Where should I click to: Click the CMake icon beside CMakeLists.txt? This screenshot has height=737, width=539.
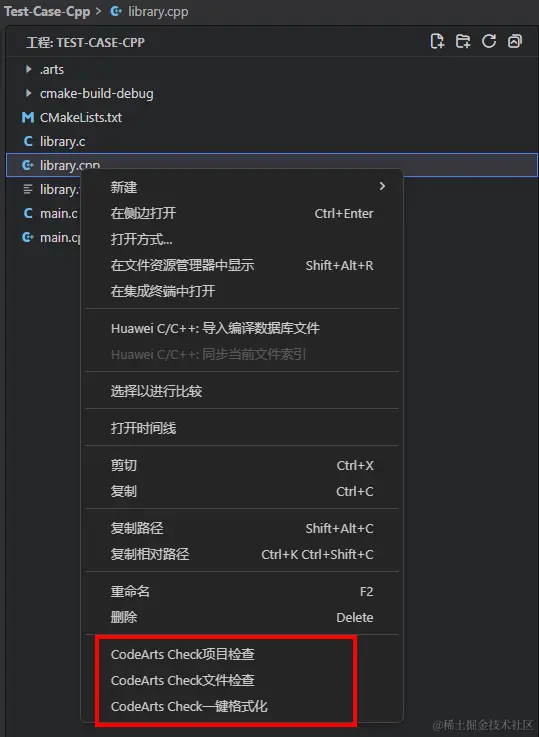tap(28, 117)
